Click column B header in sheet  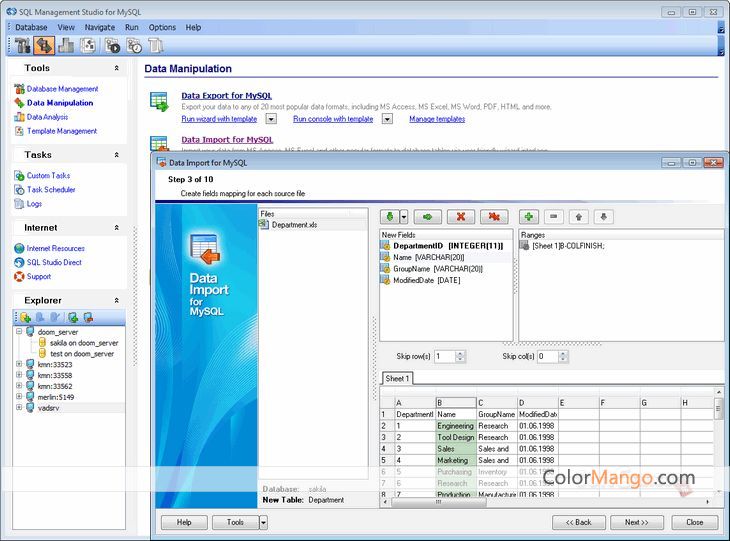pyautogui.click(x=456, y=403)
